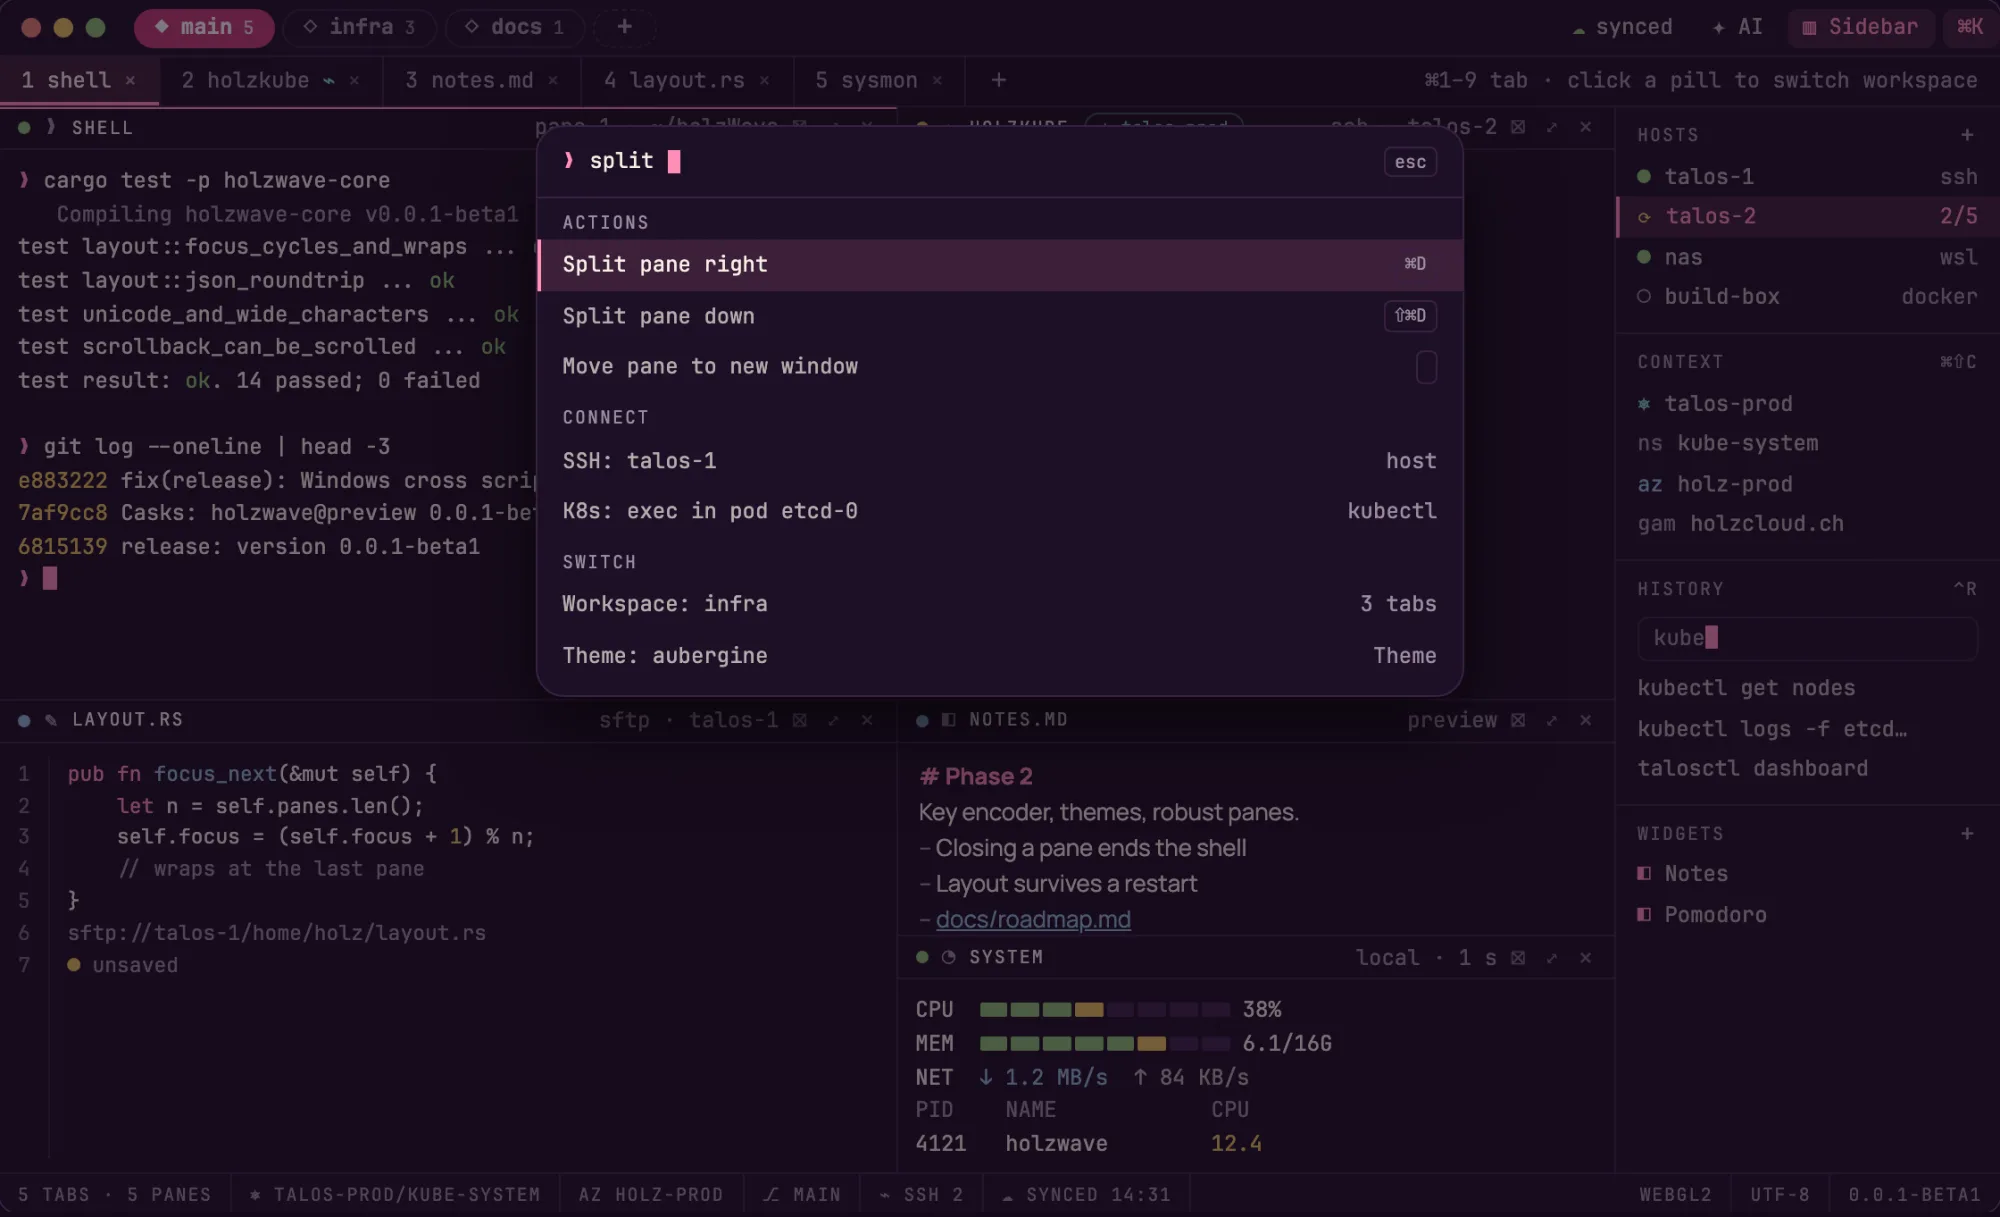
Task: Dismiss palette with esc button
Action: coord(1410,162)
